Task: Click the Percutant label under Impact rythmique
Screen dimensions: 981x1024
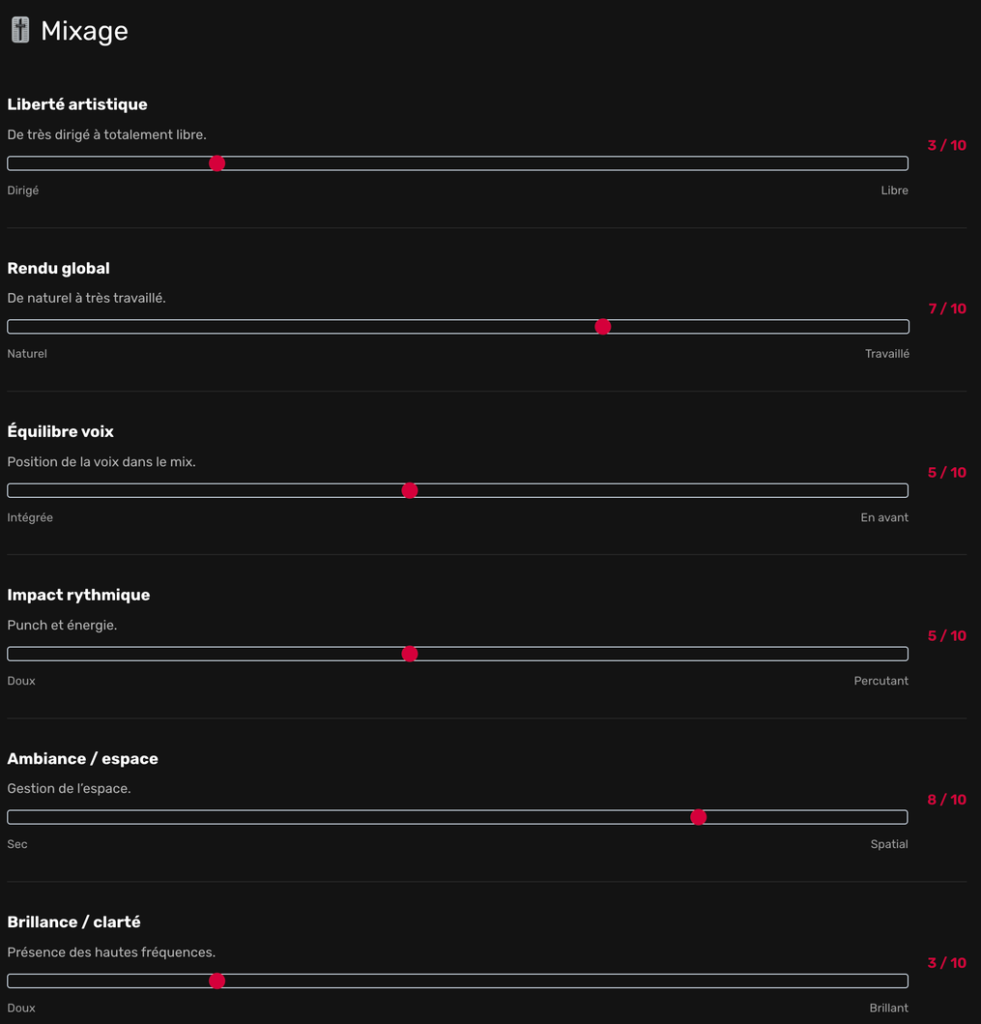Action: click(883, 680)
